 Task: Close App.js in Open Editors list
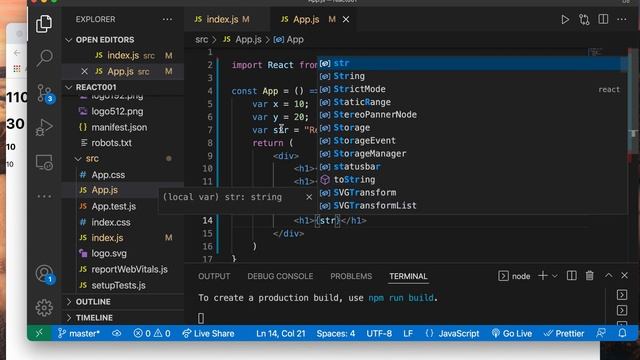click(x=84, y=71)
